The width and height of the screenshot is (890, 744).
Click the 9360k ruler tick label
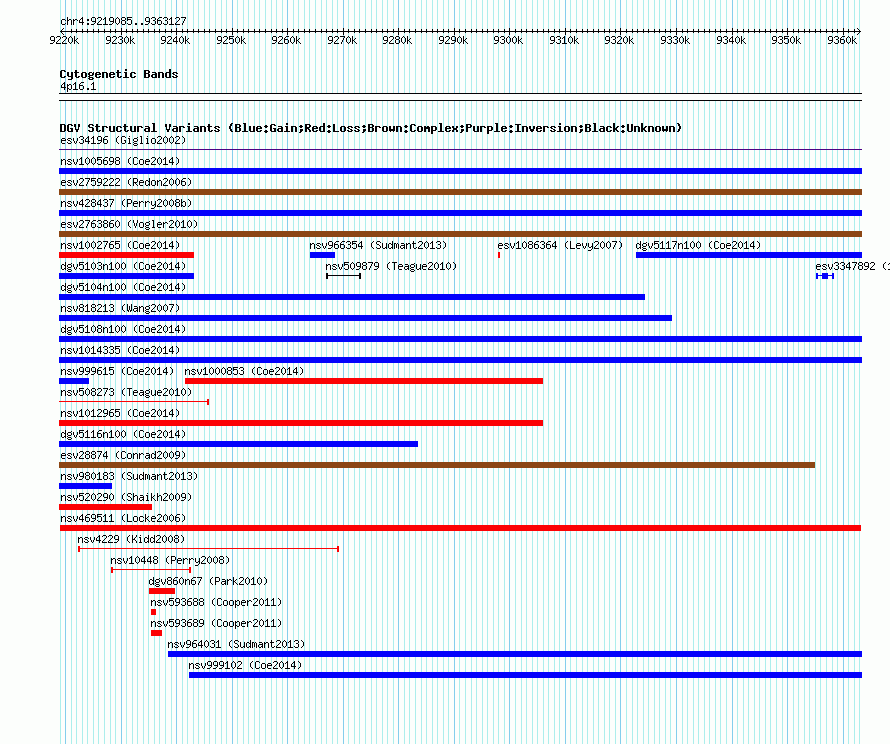842,40
